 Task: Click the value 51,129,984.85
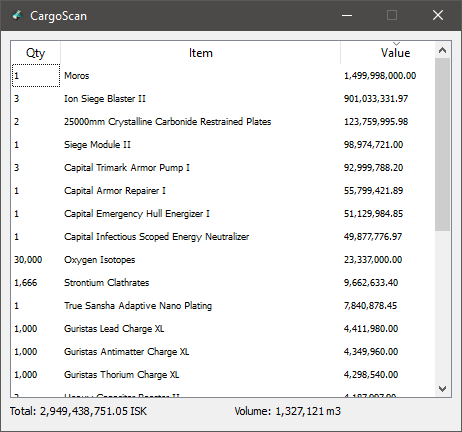click(373, 214)
